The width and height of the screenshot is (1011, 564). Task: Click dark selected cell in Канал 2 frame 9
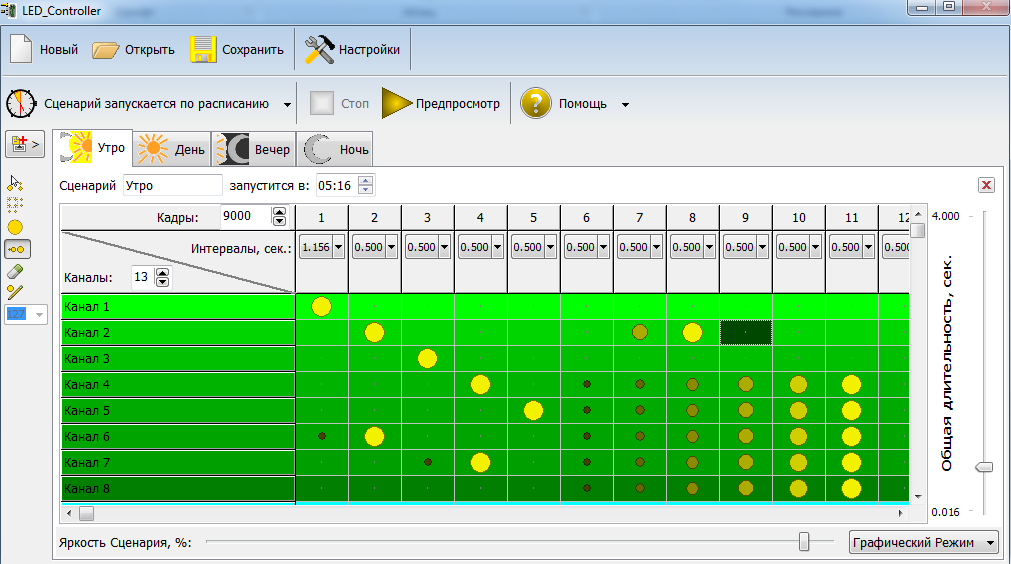click(745, 333)
